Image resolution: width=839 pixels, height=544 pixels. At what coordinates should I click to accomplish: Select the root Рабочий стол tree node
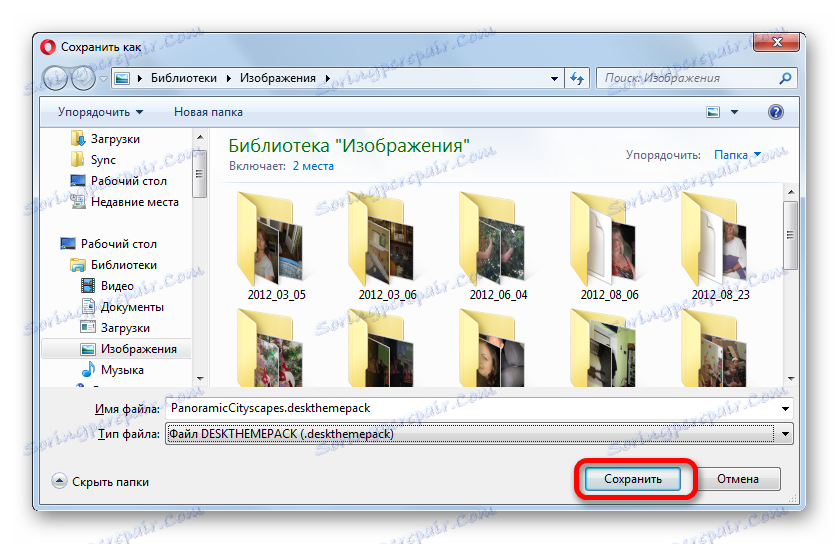coord(119,244)
